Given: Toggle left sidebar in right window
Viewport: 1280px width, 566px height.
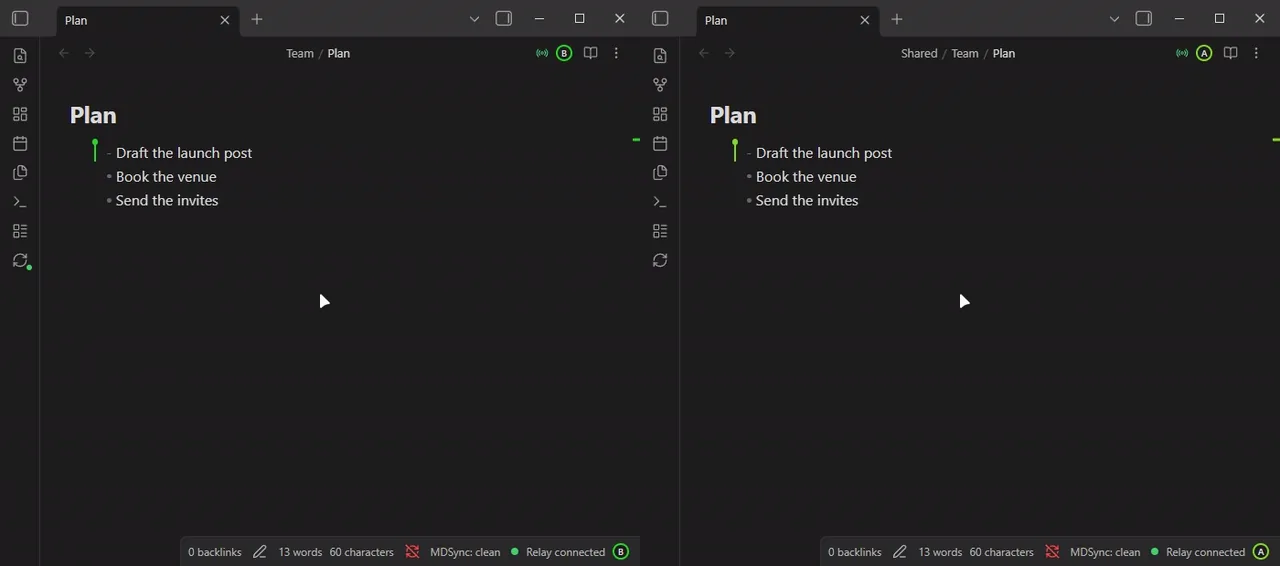Looking at the screenshot, I should click(x=660, y=19).
